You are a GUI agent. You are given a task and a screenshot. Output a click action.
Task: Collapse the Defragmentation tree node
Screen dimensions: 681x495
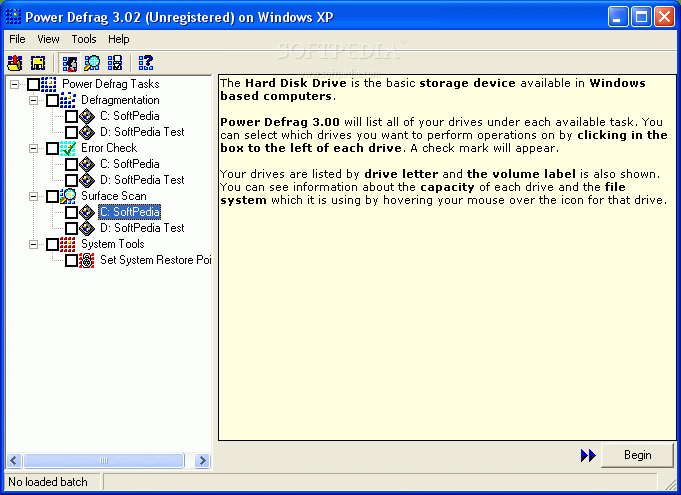[x=33, y=100]
